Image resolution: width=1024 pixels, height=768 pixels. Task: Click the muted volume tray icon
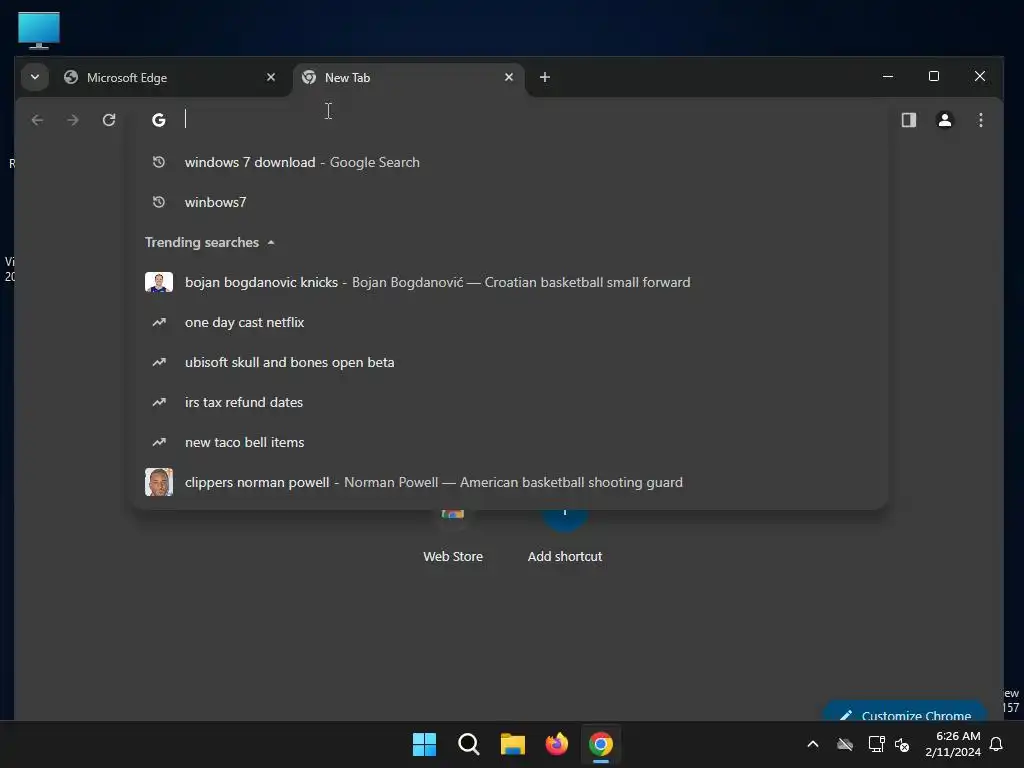pos(903,744)
